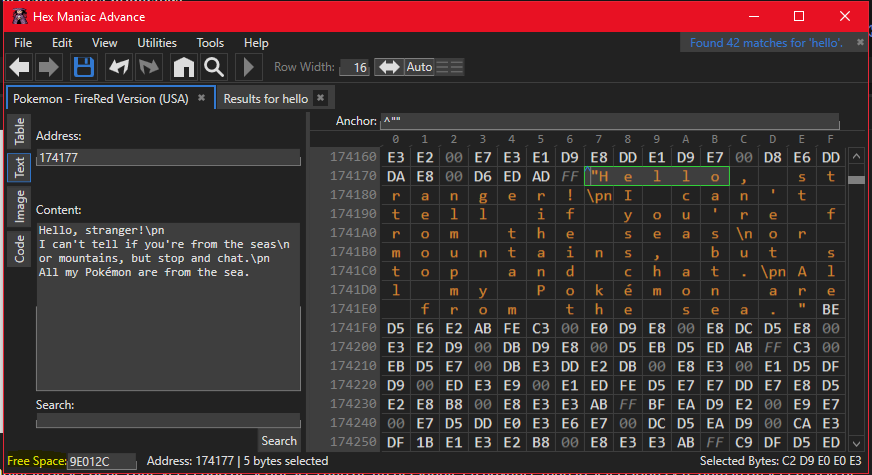Image resolution: width=872 pixels, height=475 pixels.
Task: Click the forward navigation arrow
Action: pos(49,68)
